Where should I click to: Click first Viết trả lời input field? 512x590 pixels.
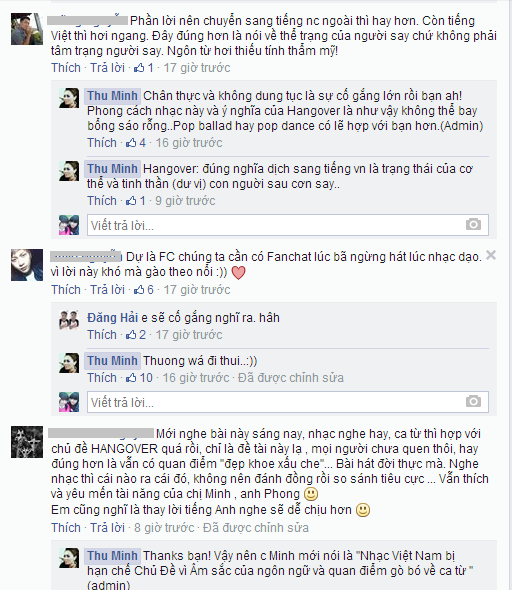[x=288, y=225]
